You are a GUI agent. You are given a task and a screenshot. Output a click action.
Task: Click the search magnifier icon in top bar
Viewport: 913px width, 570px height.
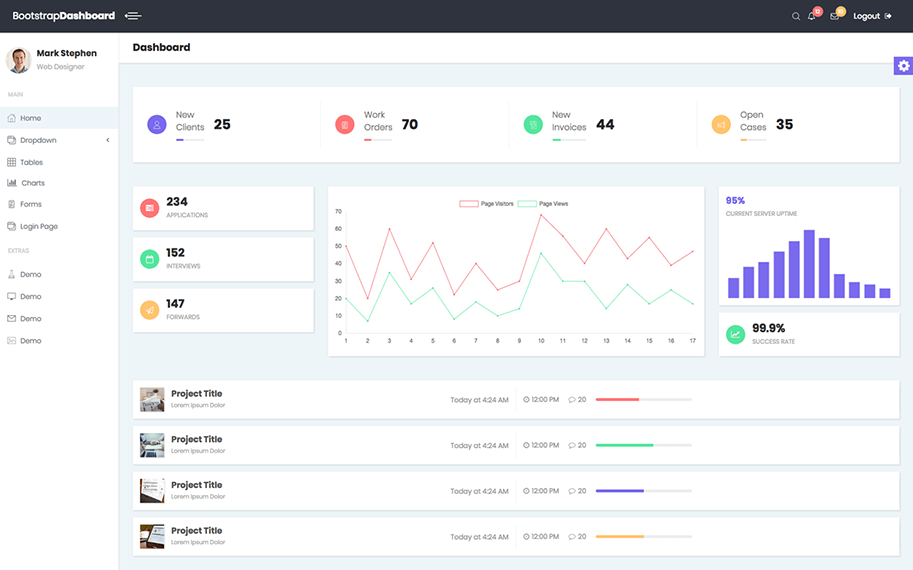pyautogui.click(x=796, y=16)
